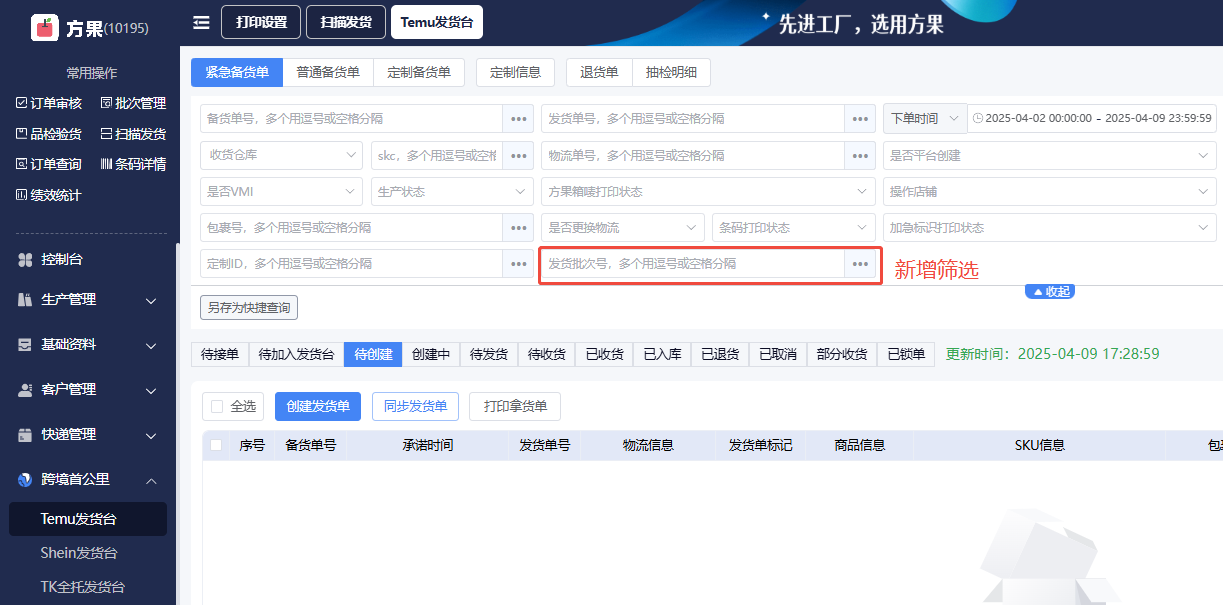1223x605 pixels.
Task: Expand the 下单时间 date type selector
Action: (924, 119)
